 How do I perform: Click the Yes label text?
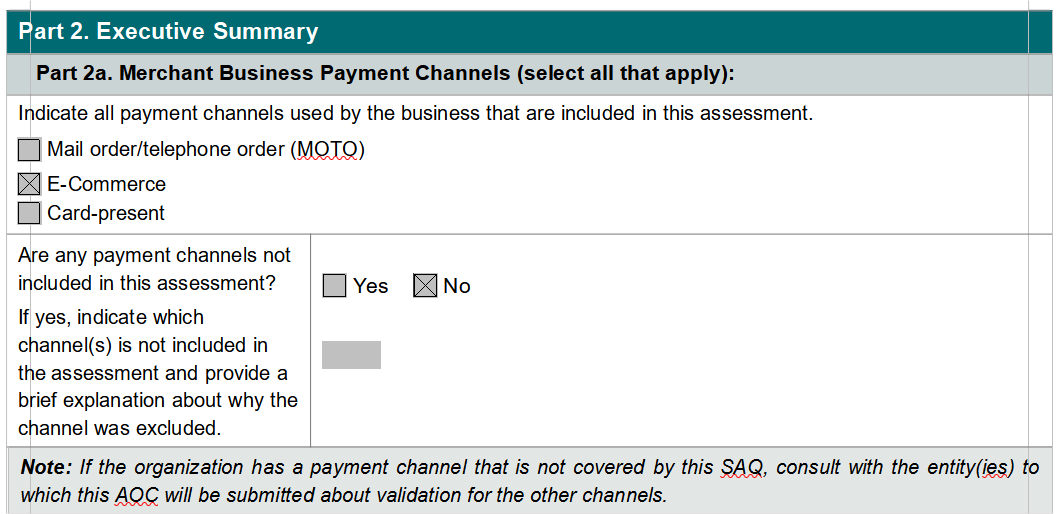370,286
